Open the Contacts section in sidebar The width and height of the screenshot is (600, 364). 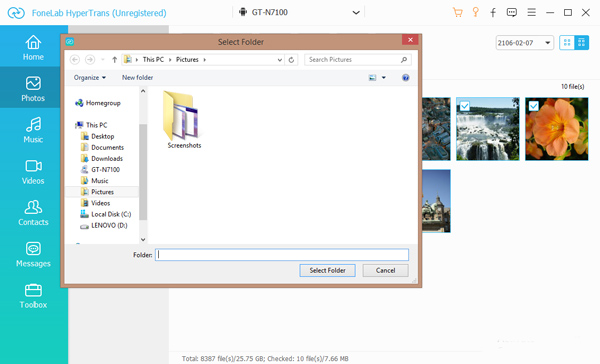point(33,213)
